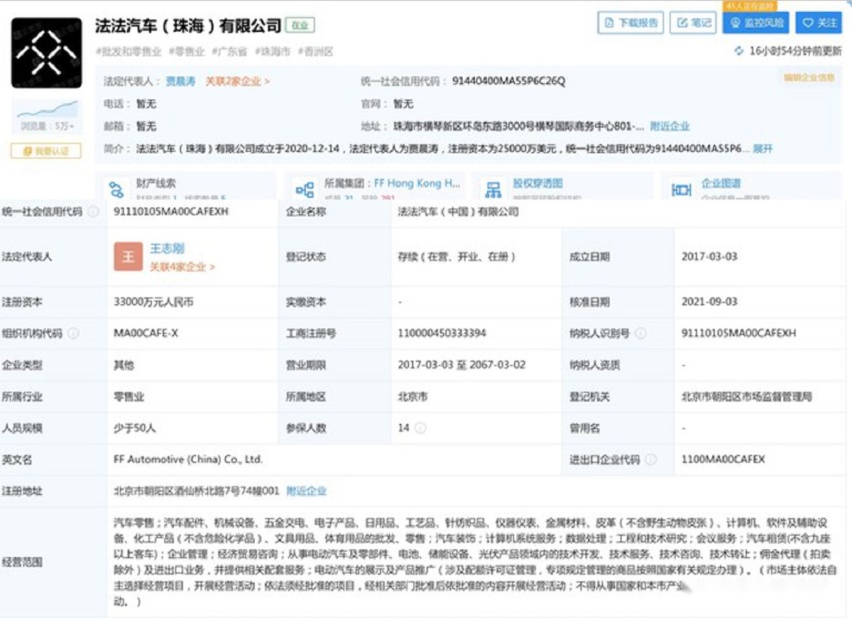The height and width of the screenshot is (625, 852).
Task: Click company name 法法汽车（中国）有限公司 cell
Action: click(x=458, y=211)
